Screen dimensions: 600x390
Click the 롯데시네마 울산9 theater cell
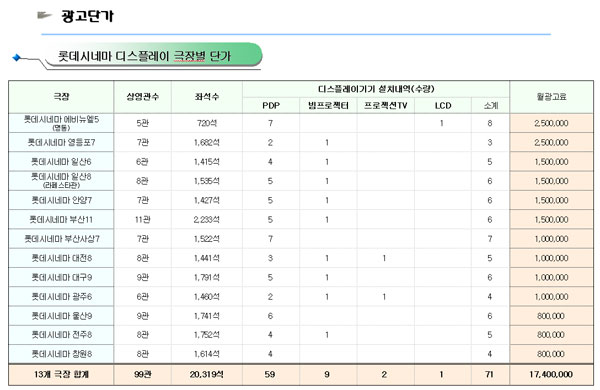click(x=61, y=316)
